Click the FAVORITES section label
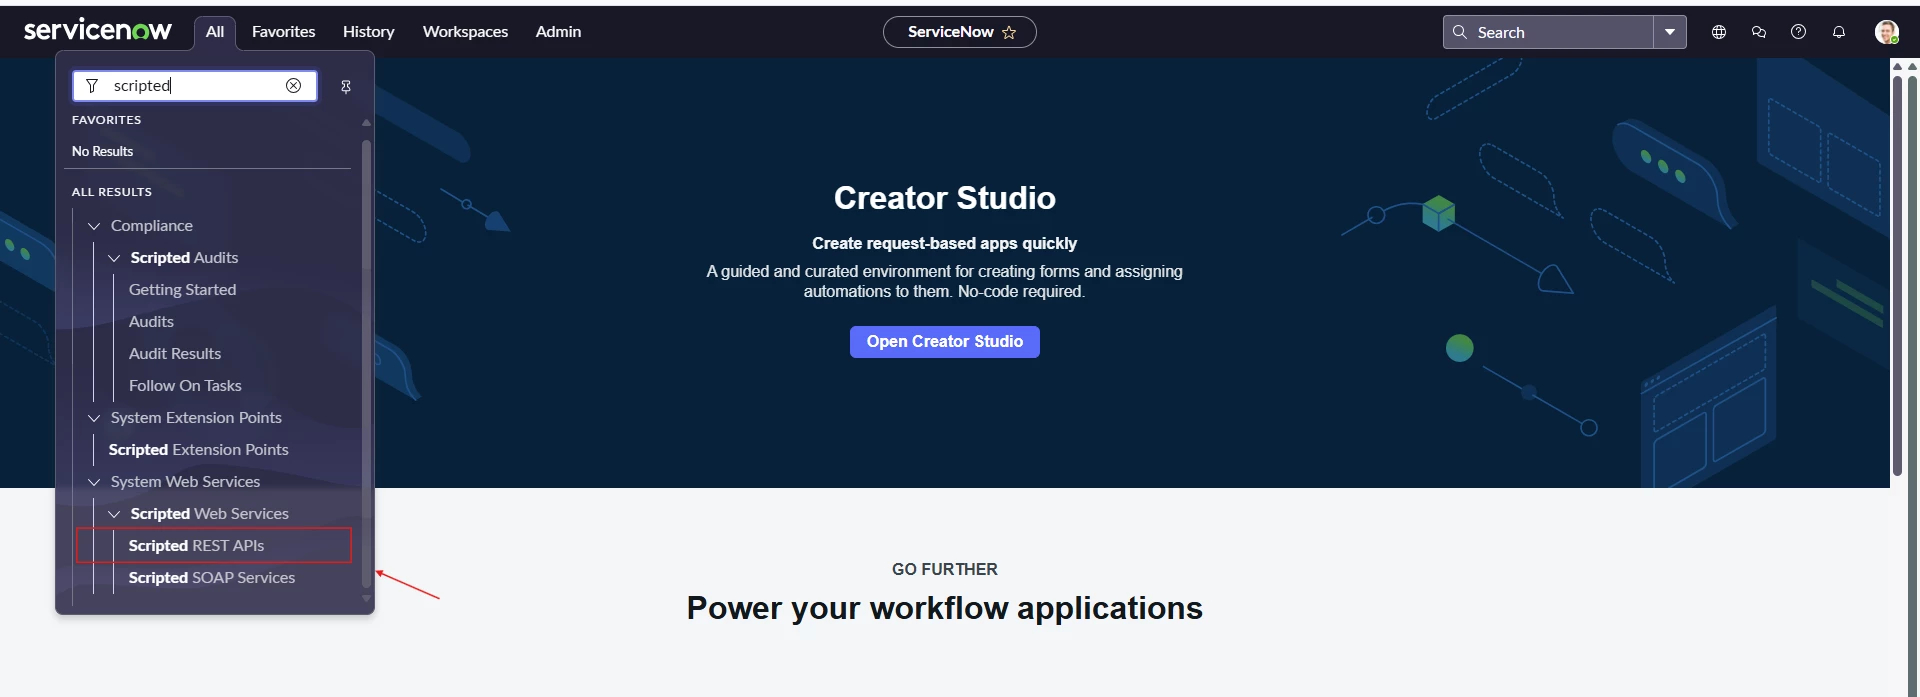 (107, 120)
